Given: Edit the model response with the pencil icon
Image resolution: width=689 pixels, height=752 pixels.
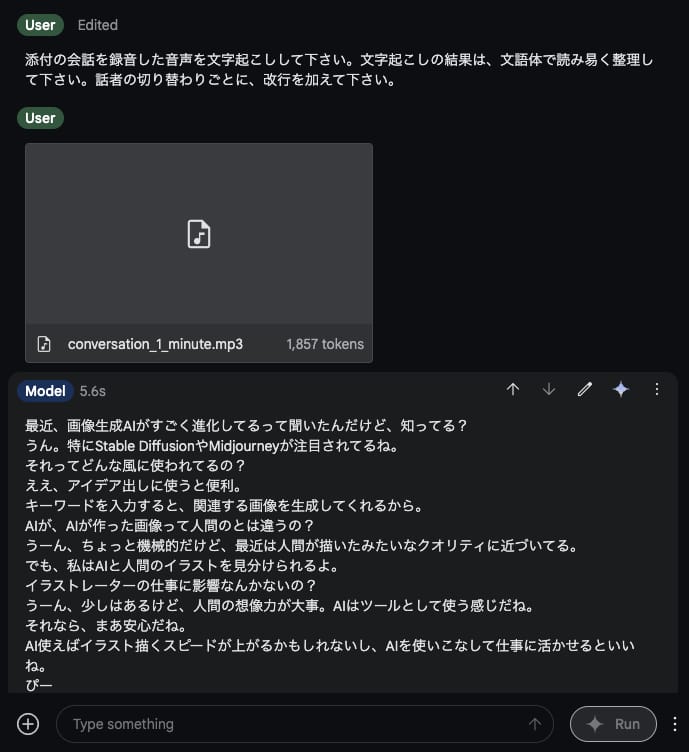Looking at the screenshot, I should coord(584,389).
